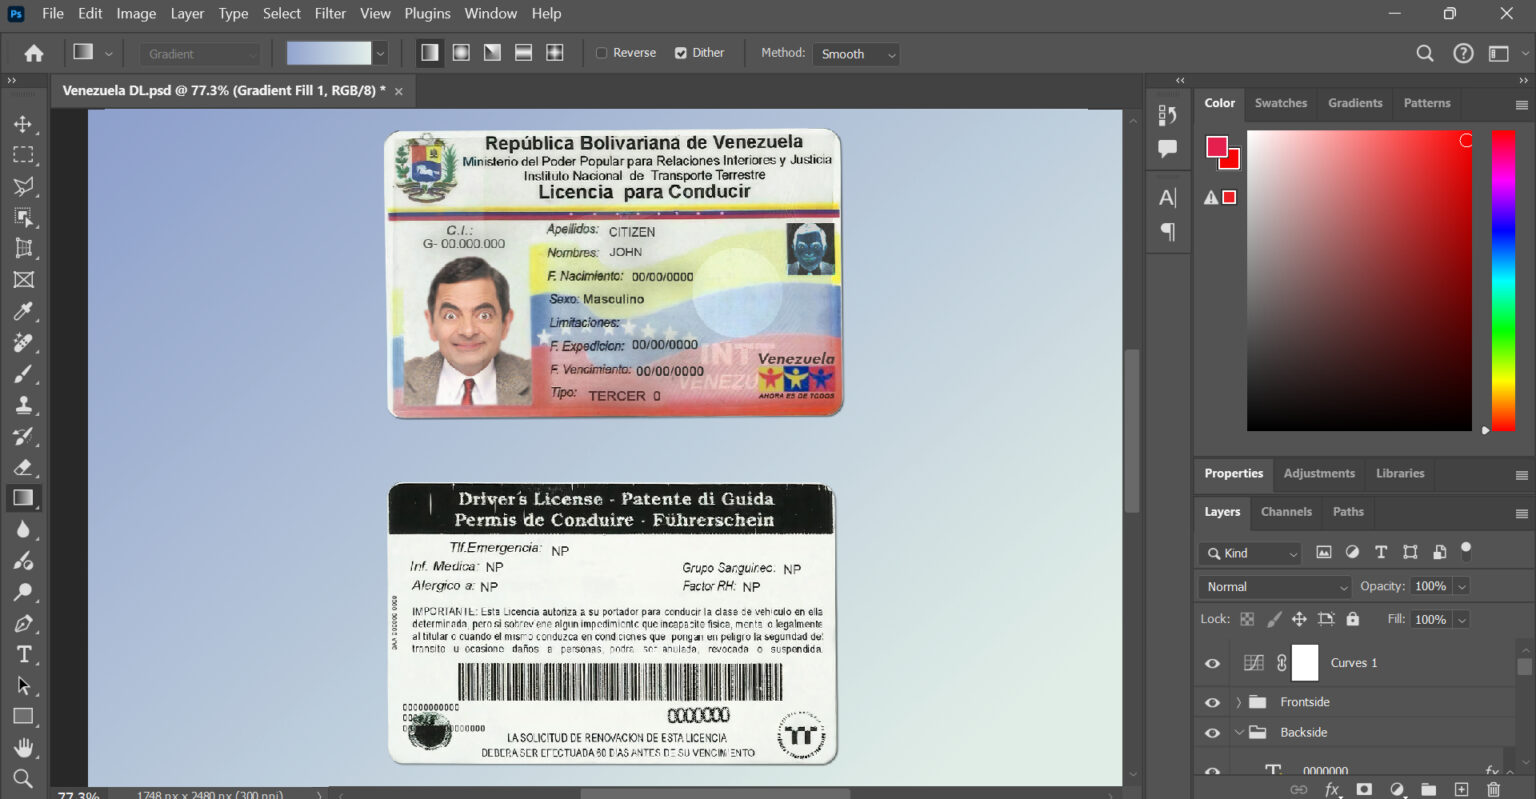
Task: Select the Crop tool
Action: tap(23, 248)
